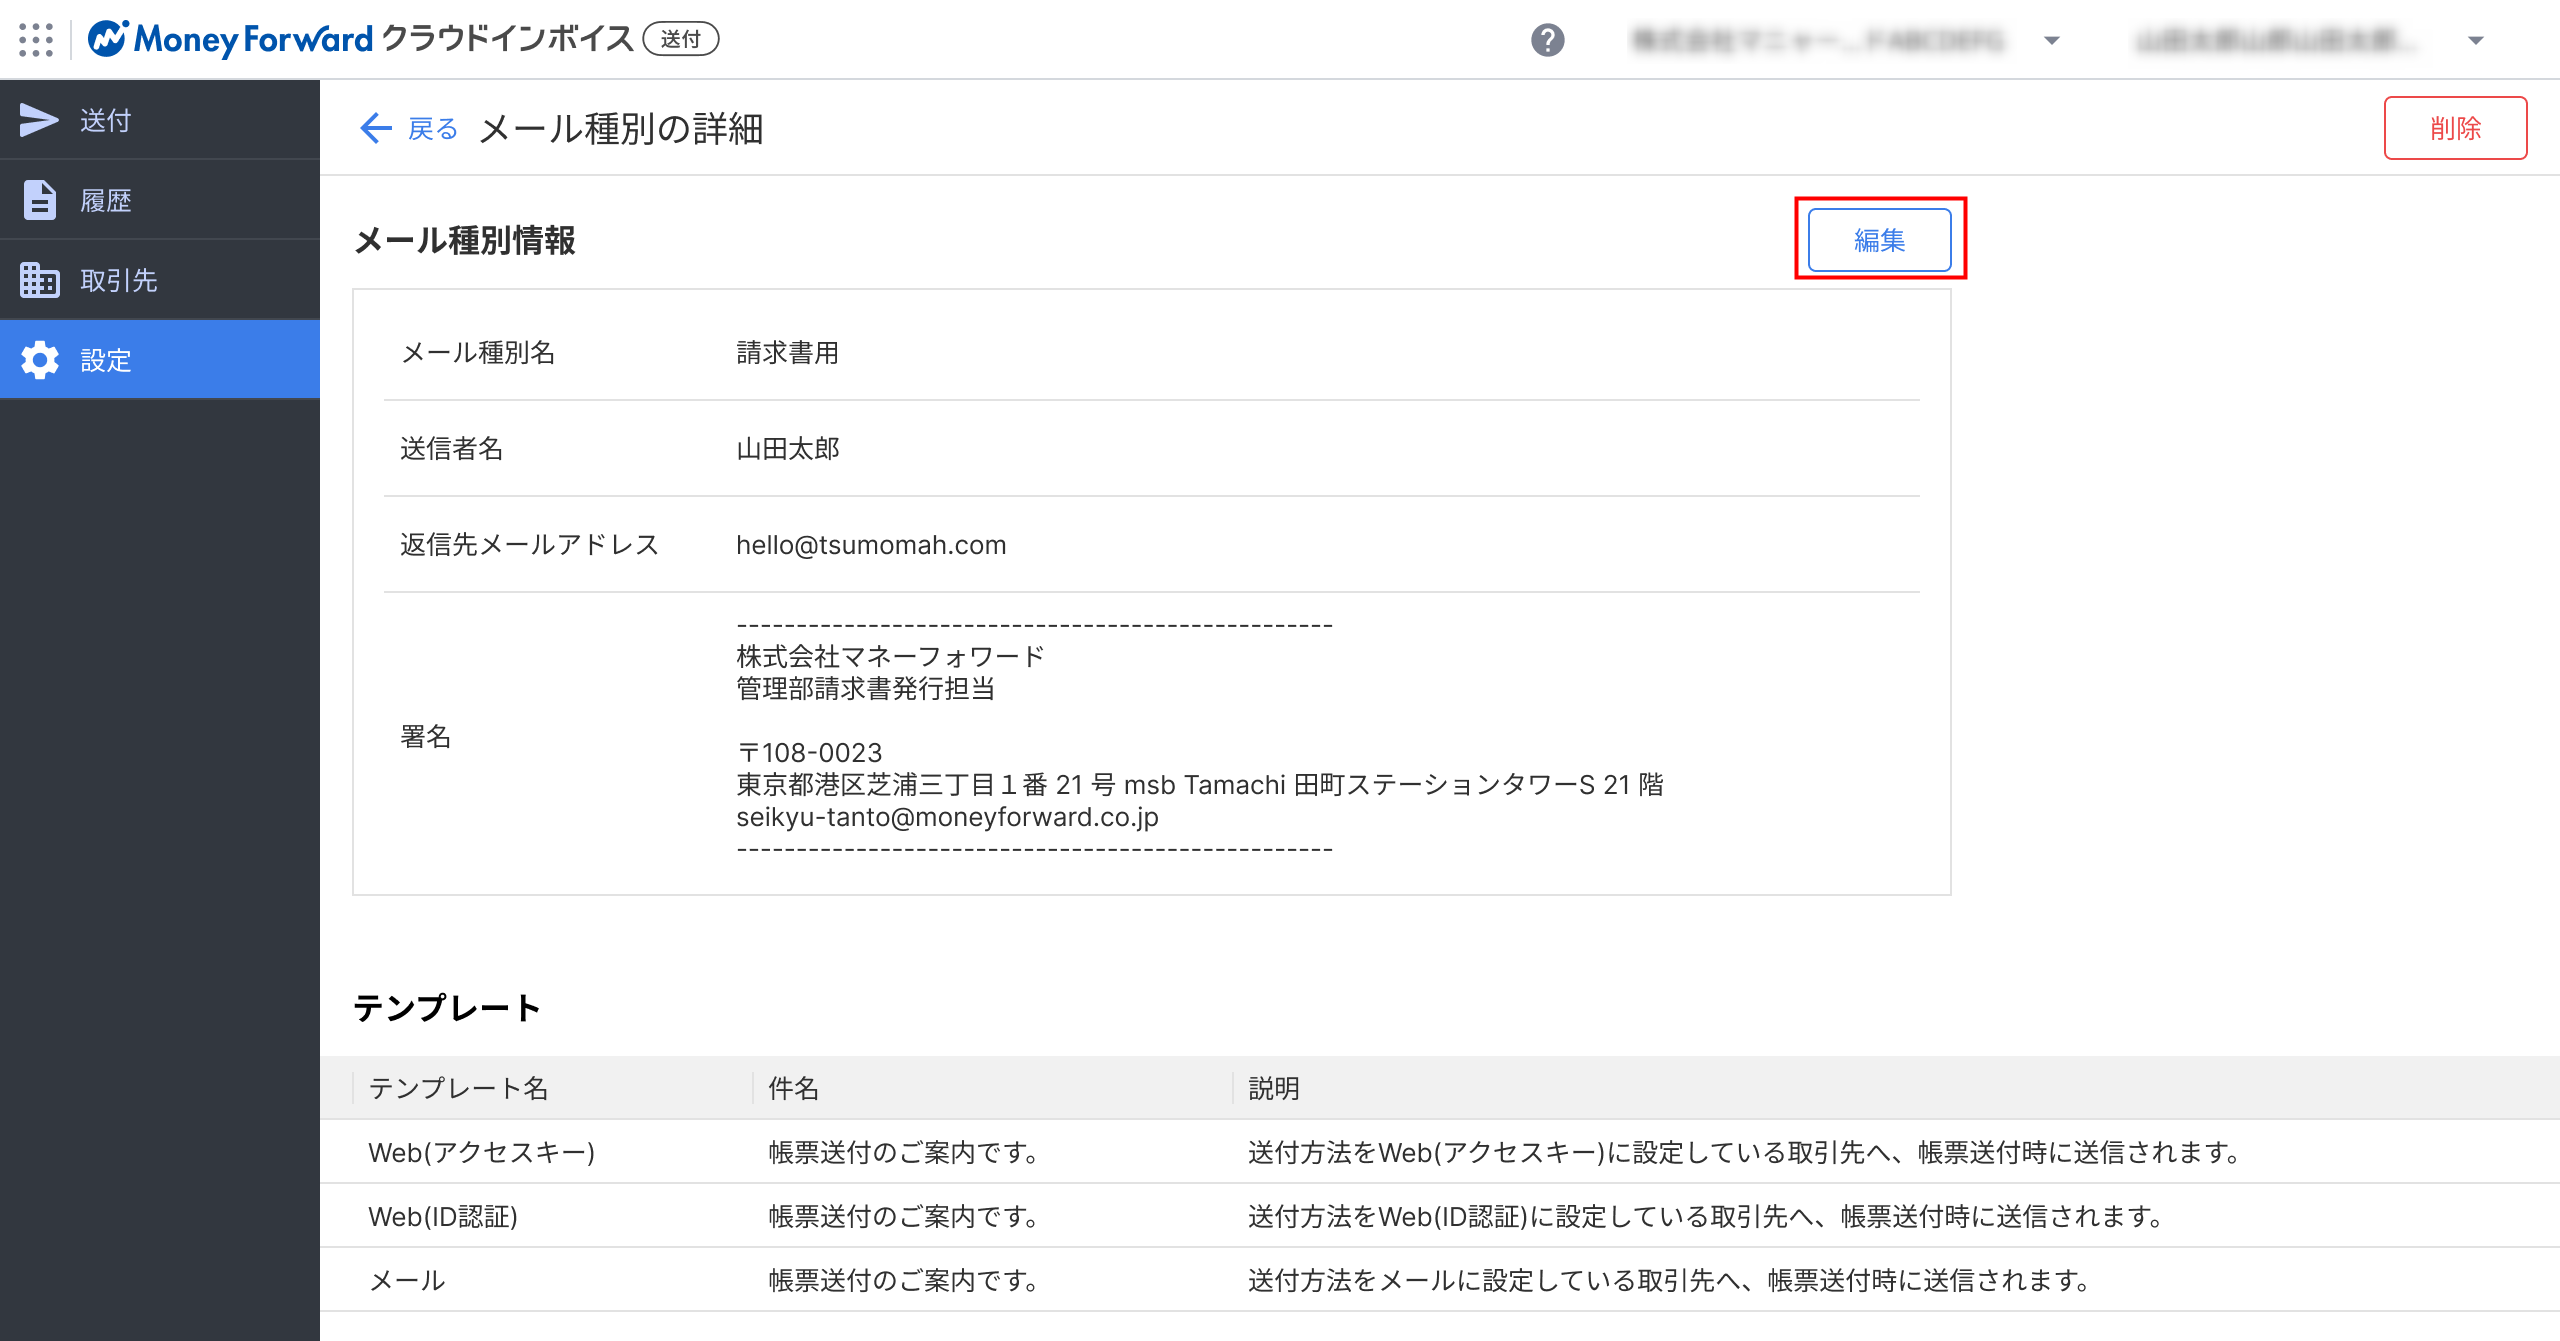Click the 取引先 building icon
This screenshot has height=1341, width=2560.
coord(39,280)
